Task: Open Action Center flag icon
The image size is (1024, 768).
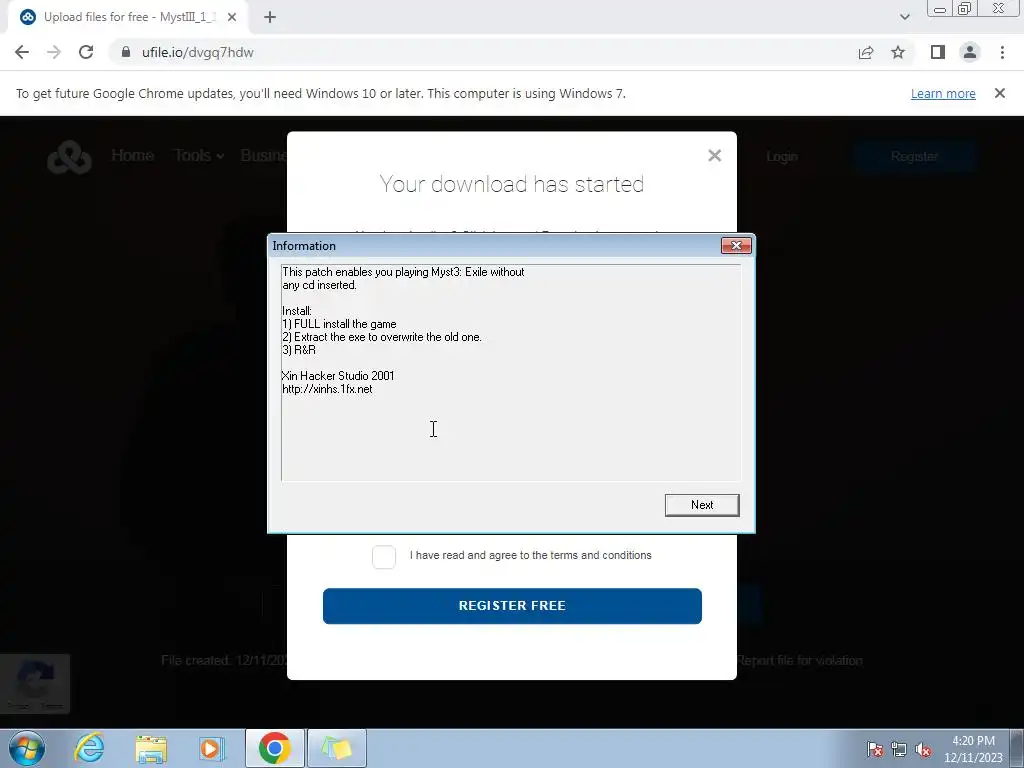Action: 875,750
